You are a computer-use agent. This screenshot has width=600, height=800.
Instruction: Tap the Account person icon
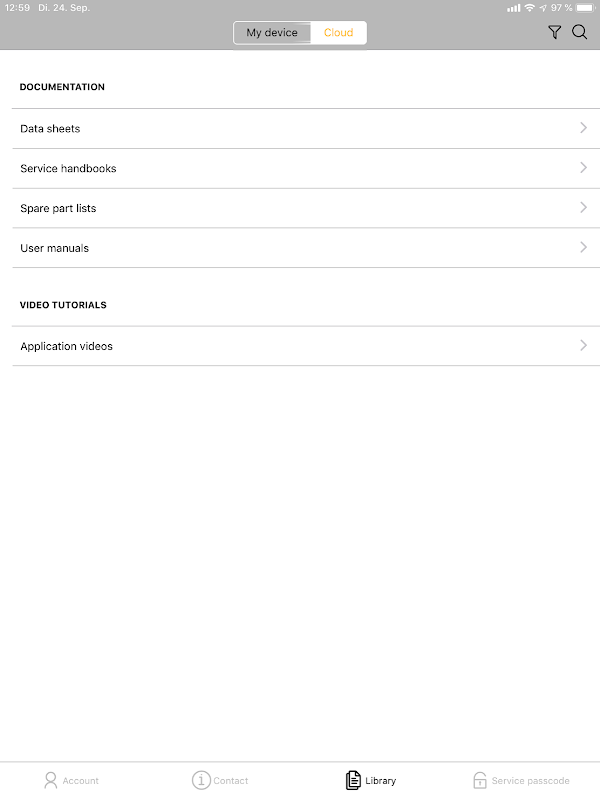tap(51, 780)
